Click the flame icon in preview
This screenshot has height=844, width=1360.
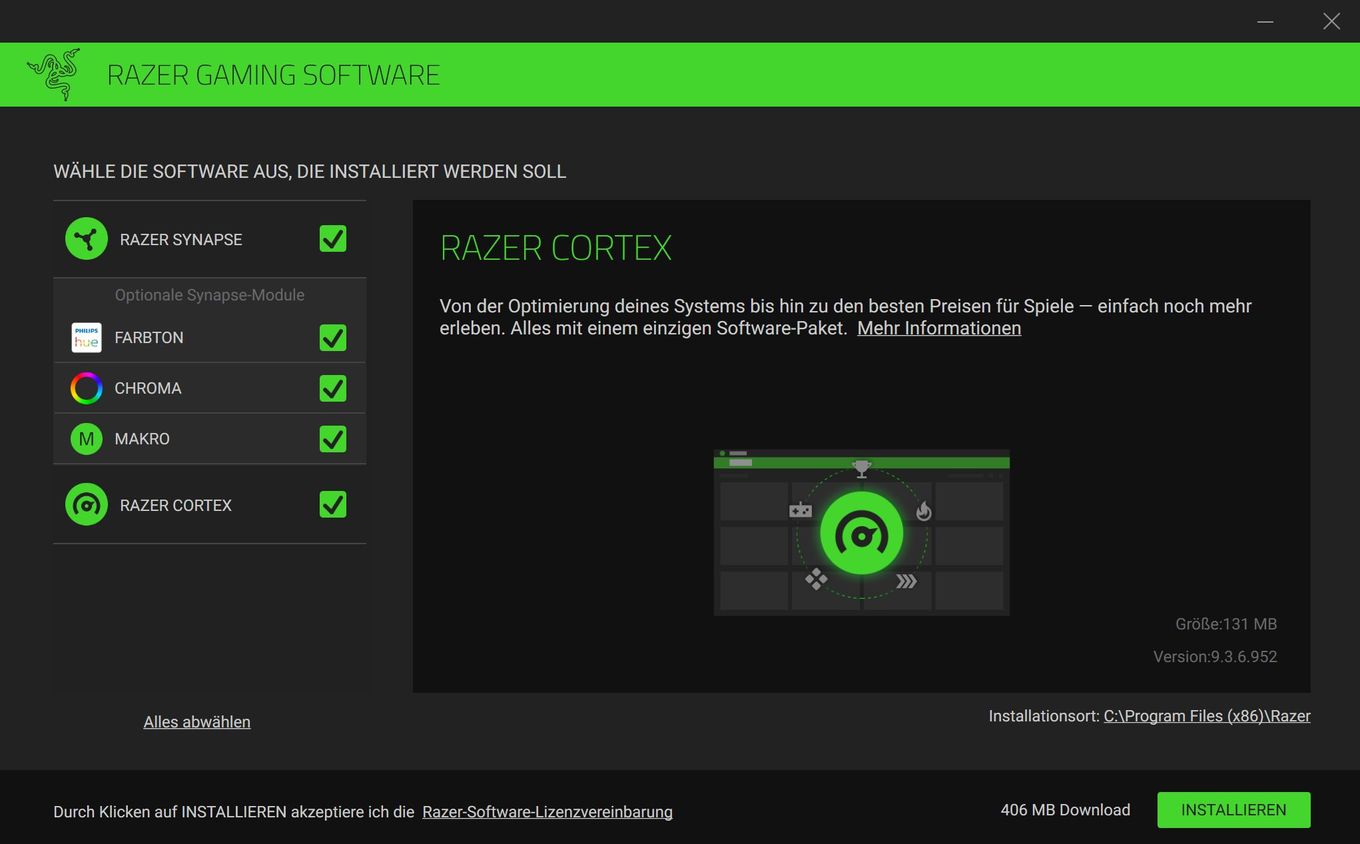(x=924, y=511)
